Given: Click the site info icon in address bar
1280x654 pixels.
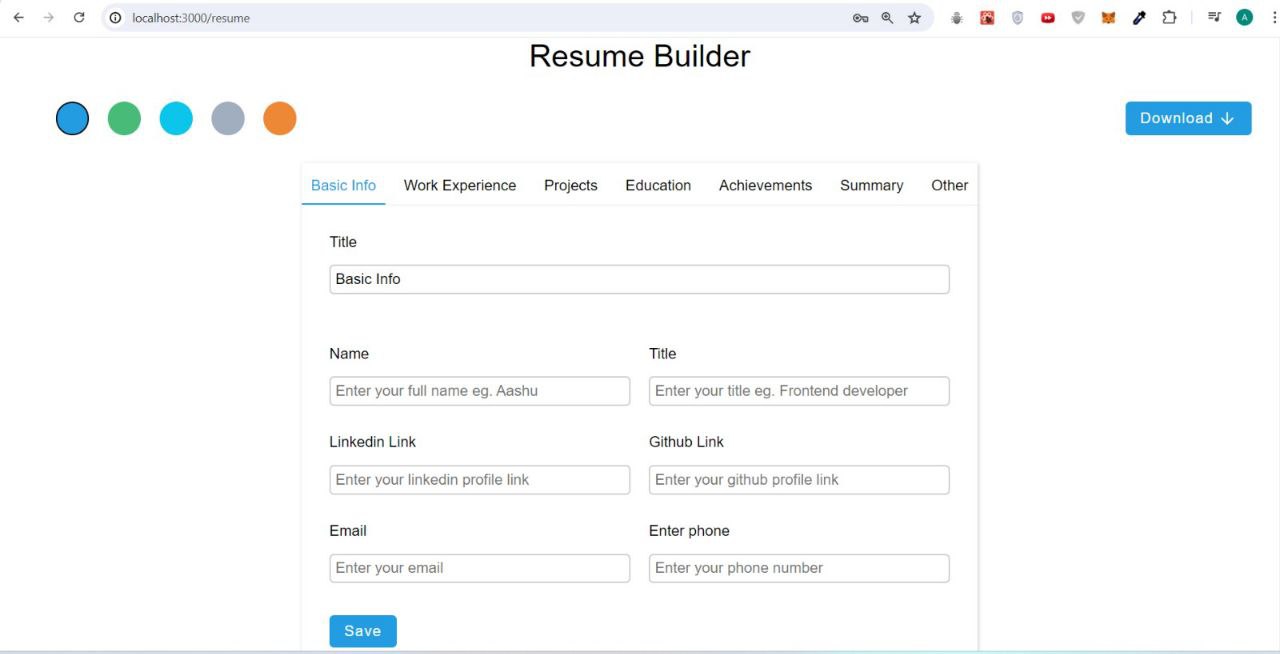Looking at the screenshot, I should [115, 17].
